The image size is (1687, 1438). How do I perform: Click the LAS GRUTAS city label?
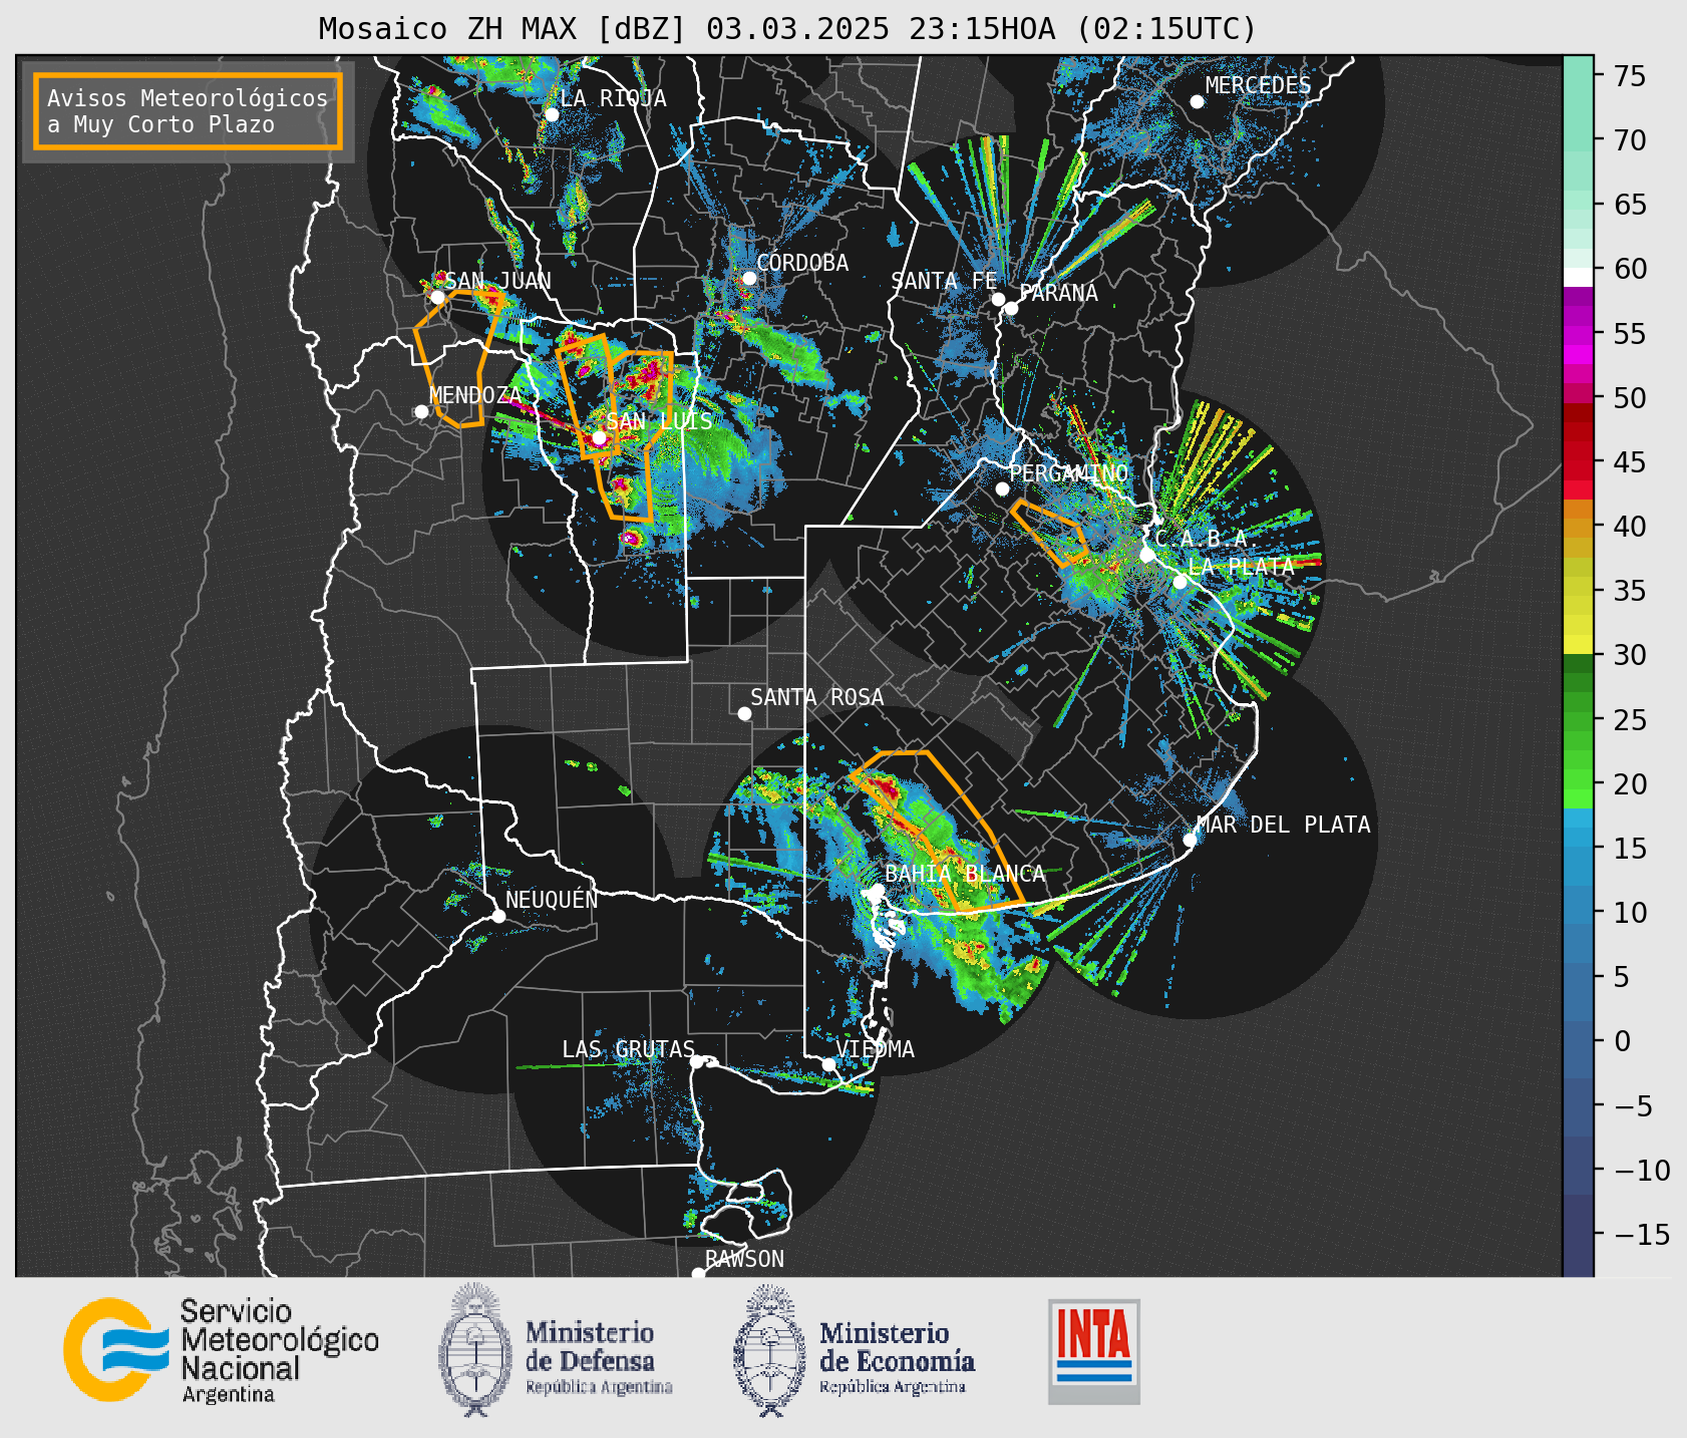point(628,1049)
